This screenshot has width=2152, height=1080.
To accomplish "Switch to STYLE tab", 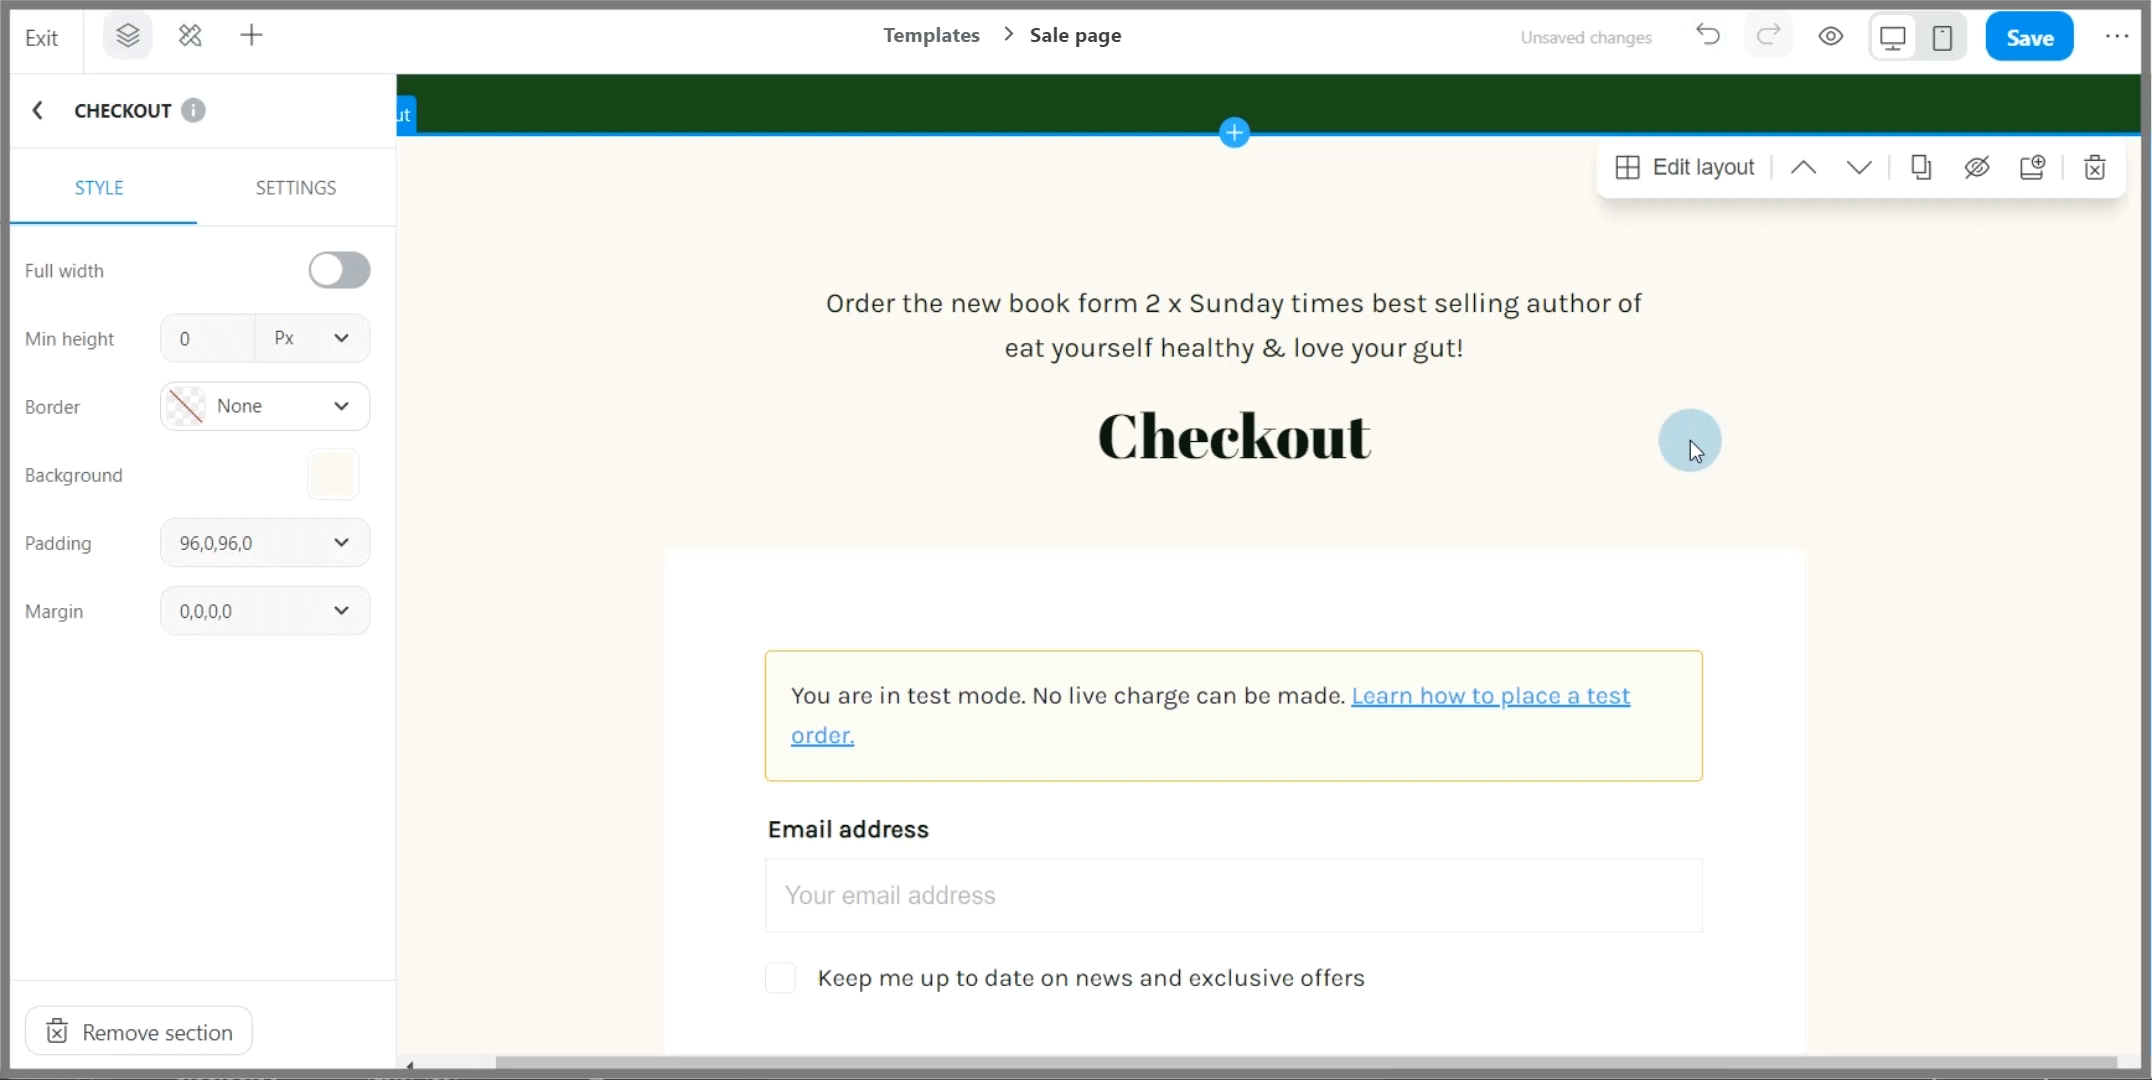I will tap(99, 188).
